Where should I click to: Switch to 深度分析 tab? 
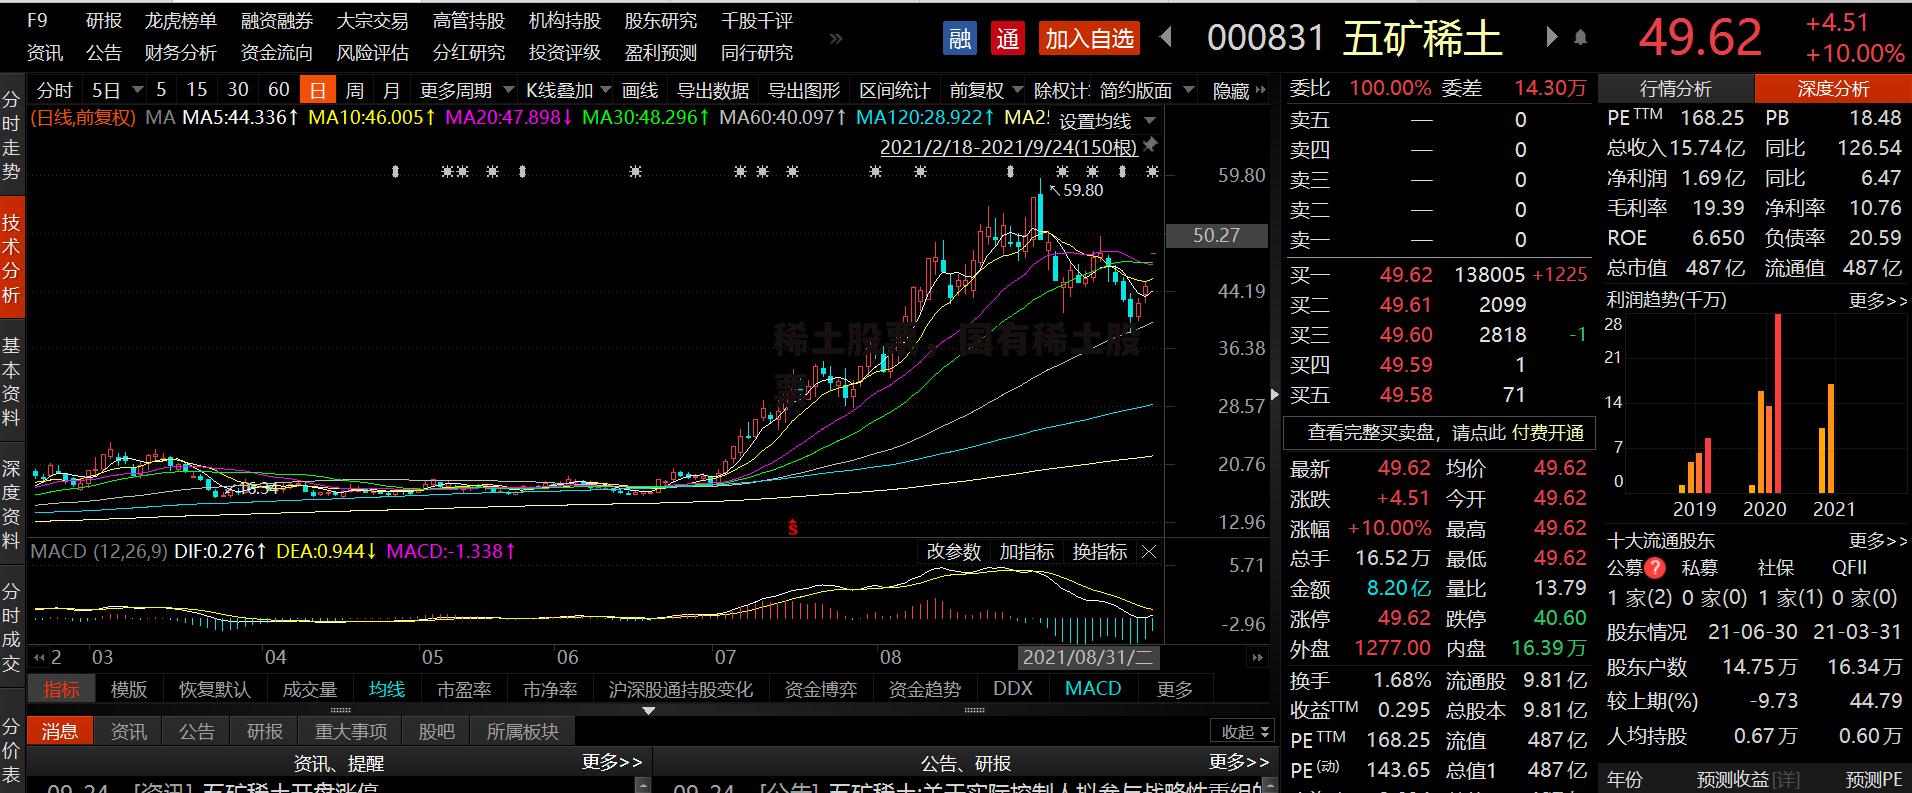coord(1833,89)
